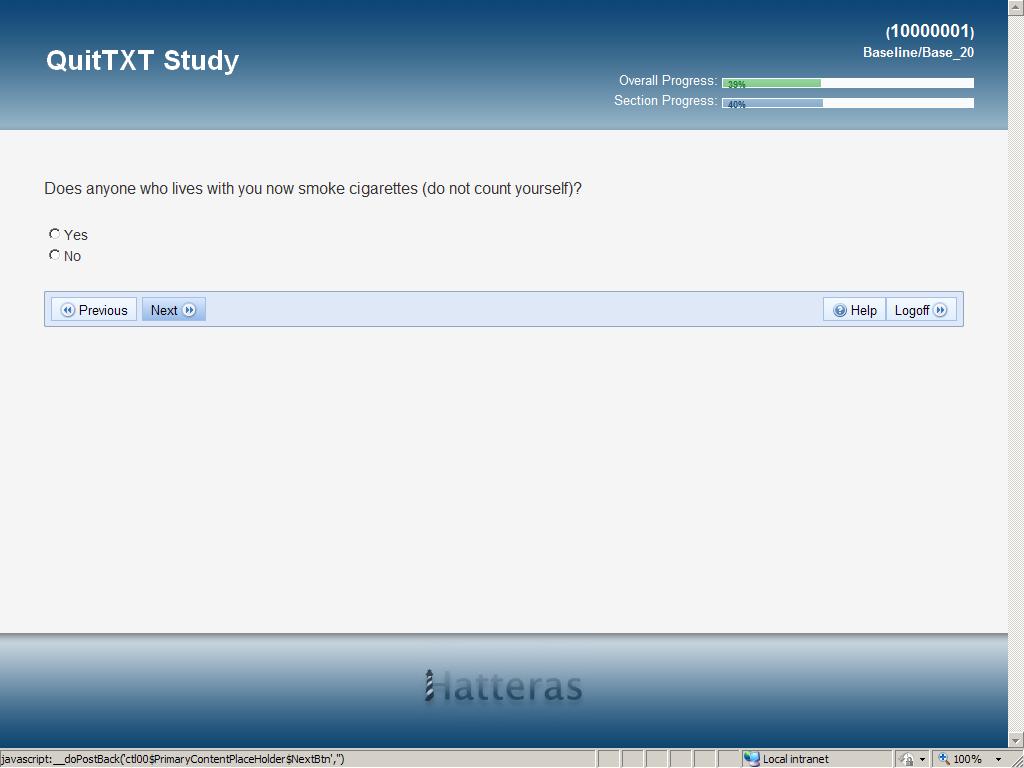Image resolution: width=1024 pixels, height=768 pixels.
Task: Select the No radio button
Action: click(x=54, y=255)
